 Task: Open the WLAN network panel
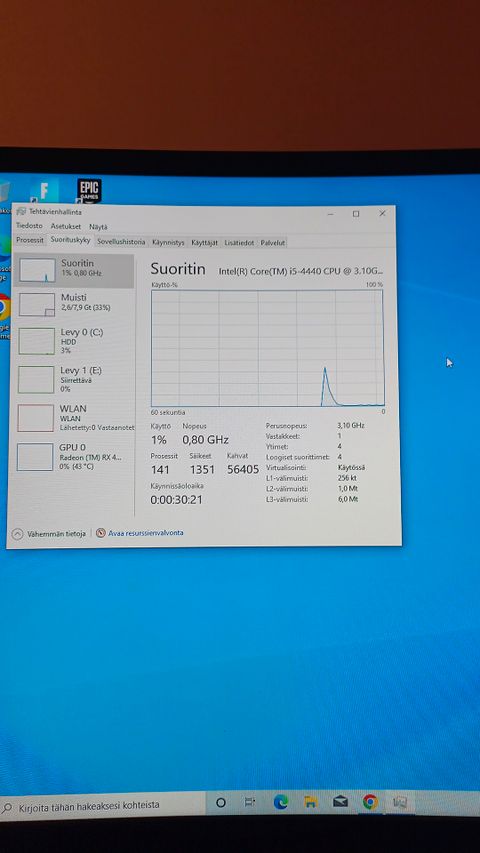(x=73, y=418)
